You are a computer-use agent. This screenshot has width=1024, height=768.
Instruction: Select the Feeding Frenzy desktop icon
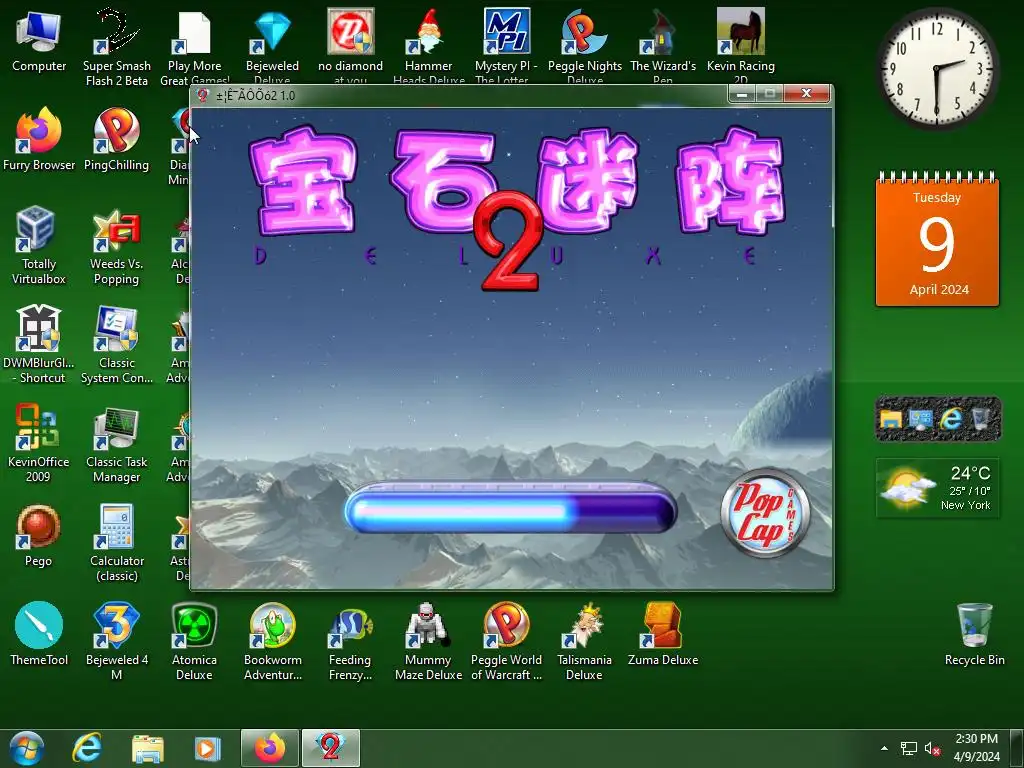pyautogui.click(x=350, y=641)
